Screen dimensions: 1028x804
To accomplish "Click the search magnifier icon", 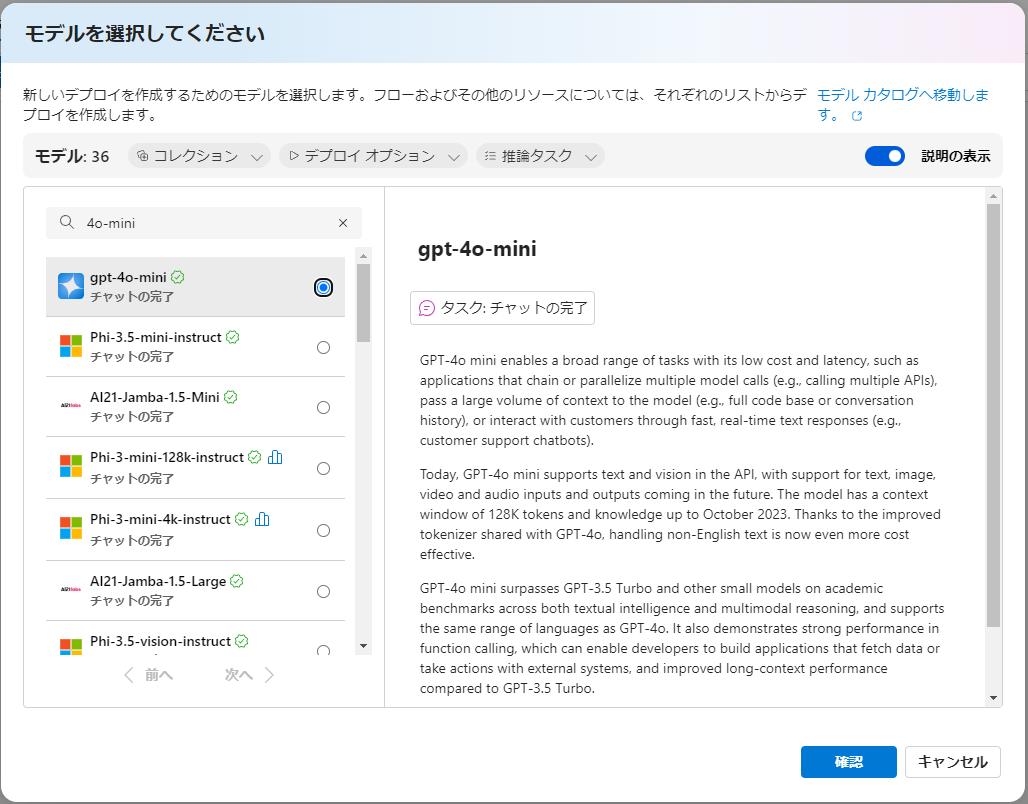I will (67, 222).
